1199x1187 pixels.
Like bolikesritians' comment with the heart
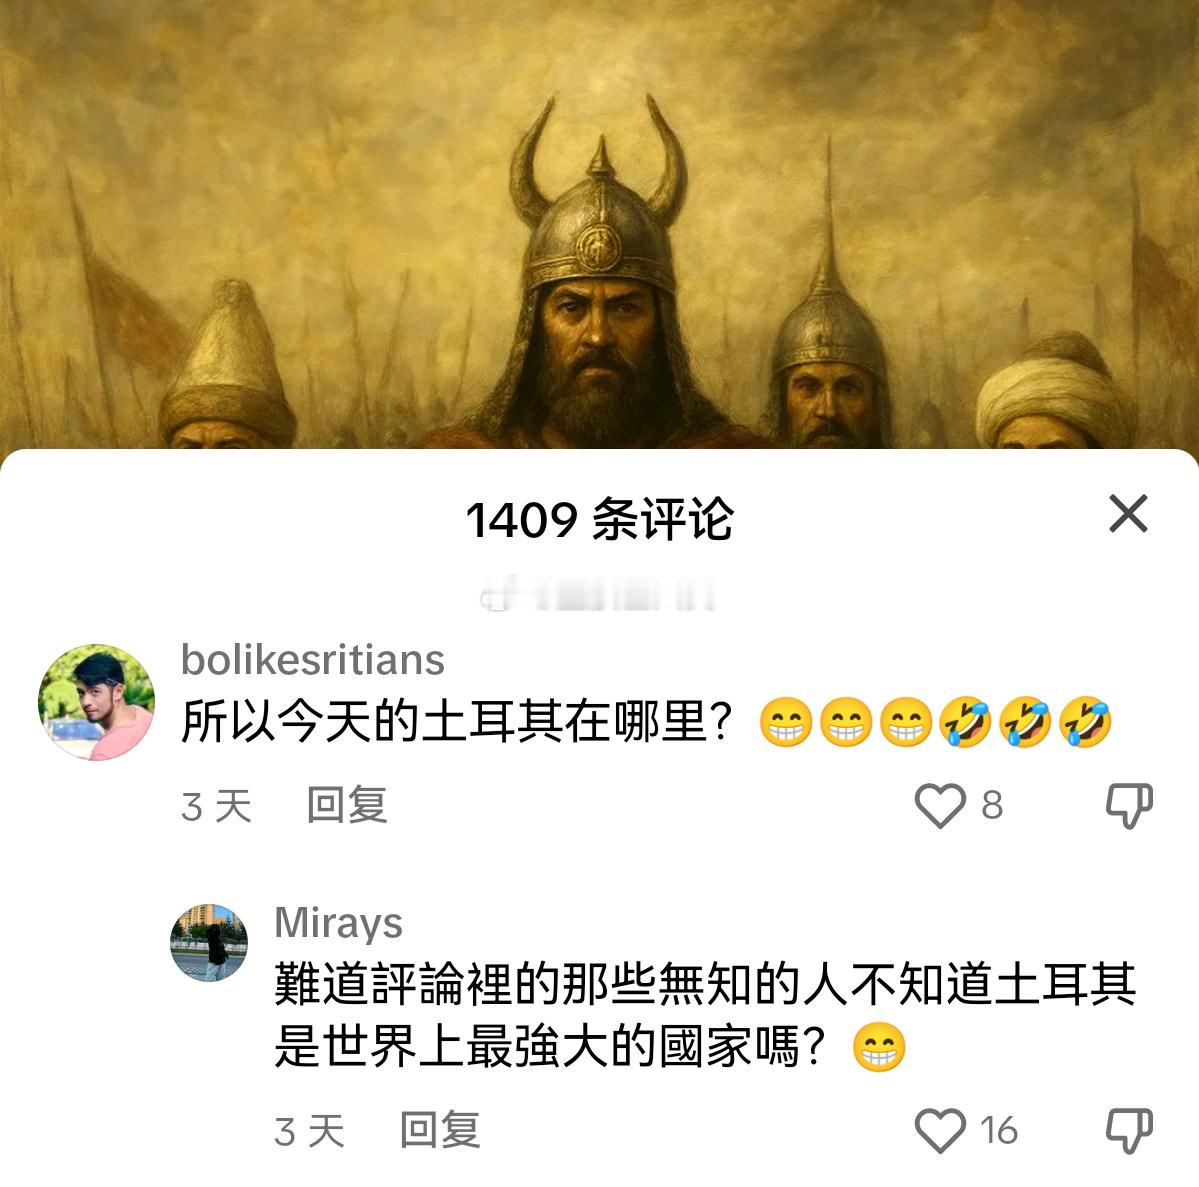point(940,805)
